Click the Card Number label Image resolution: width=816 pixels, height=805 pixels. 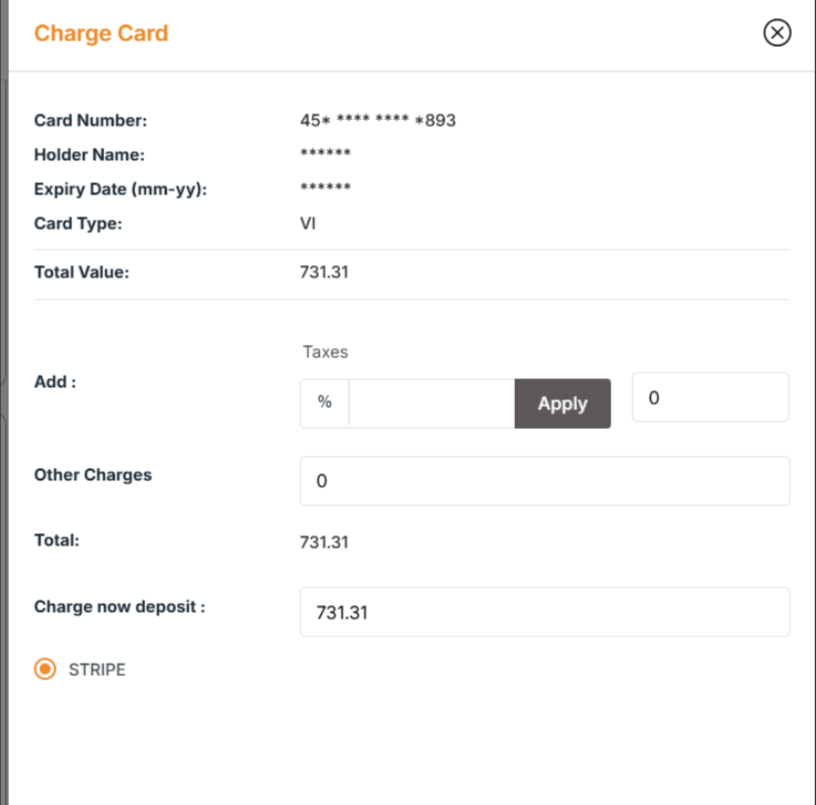click(x=90, y=121)
